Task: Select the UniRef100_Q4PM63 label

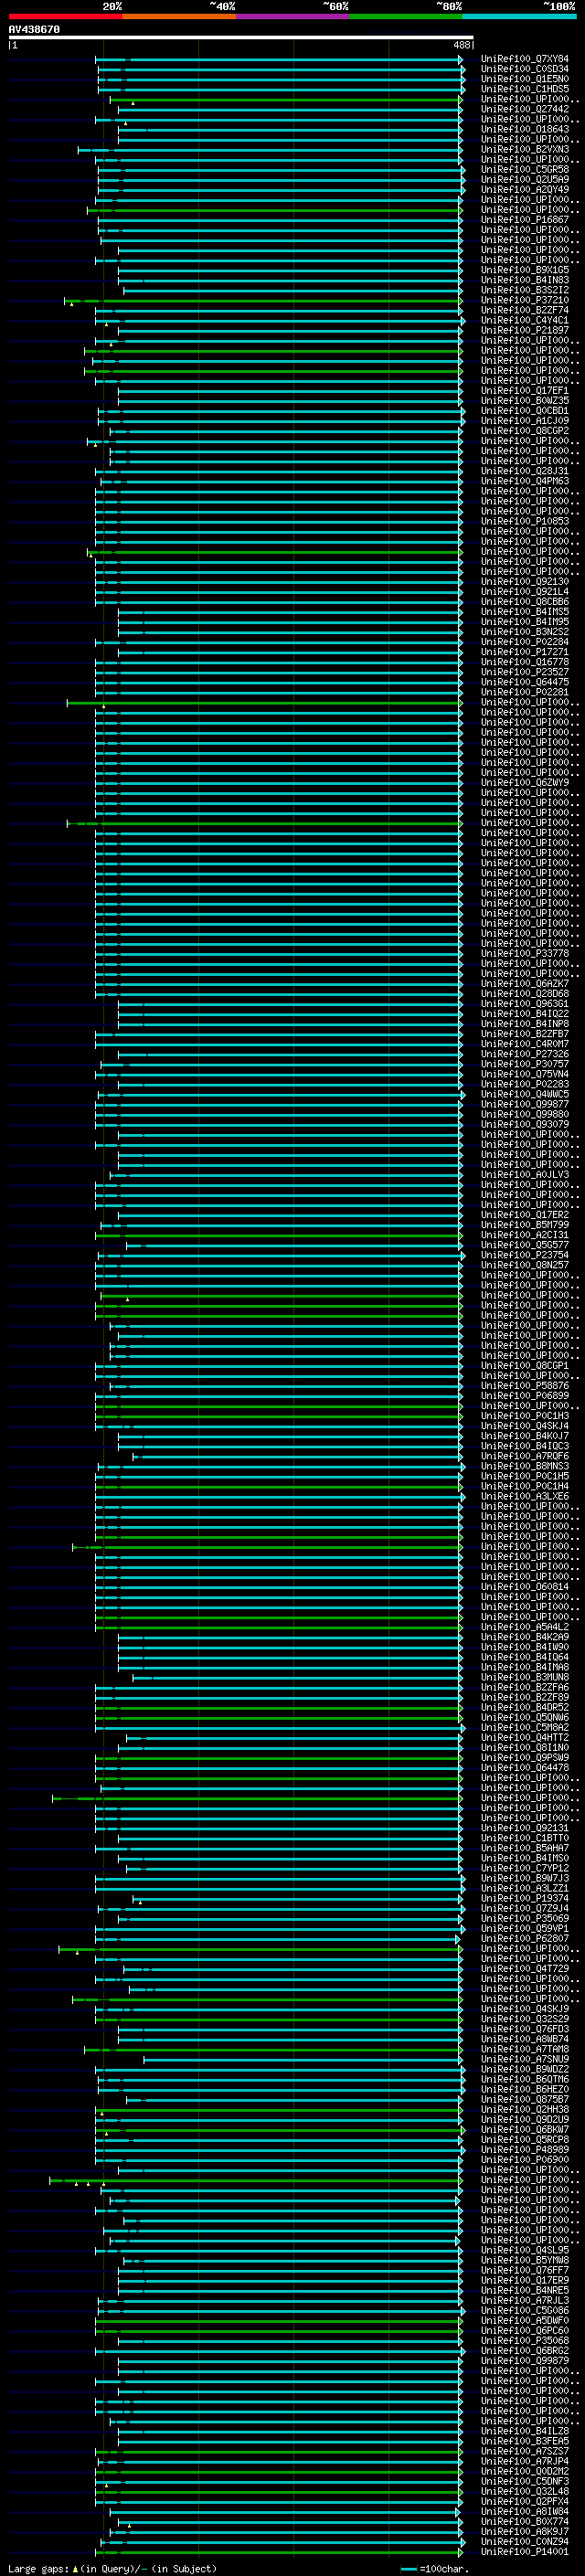Action: 525,481
